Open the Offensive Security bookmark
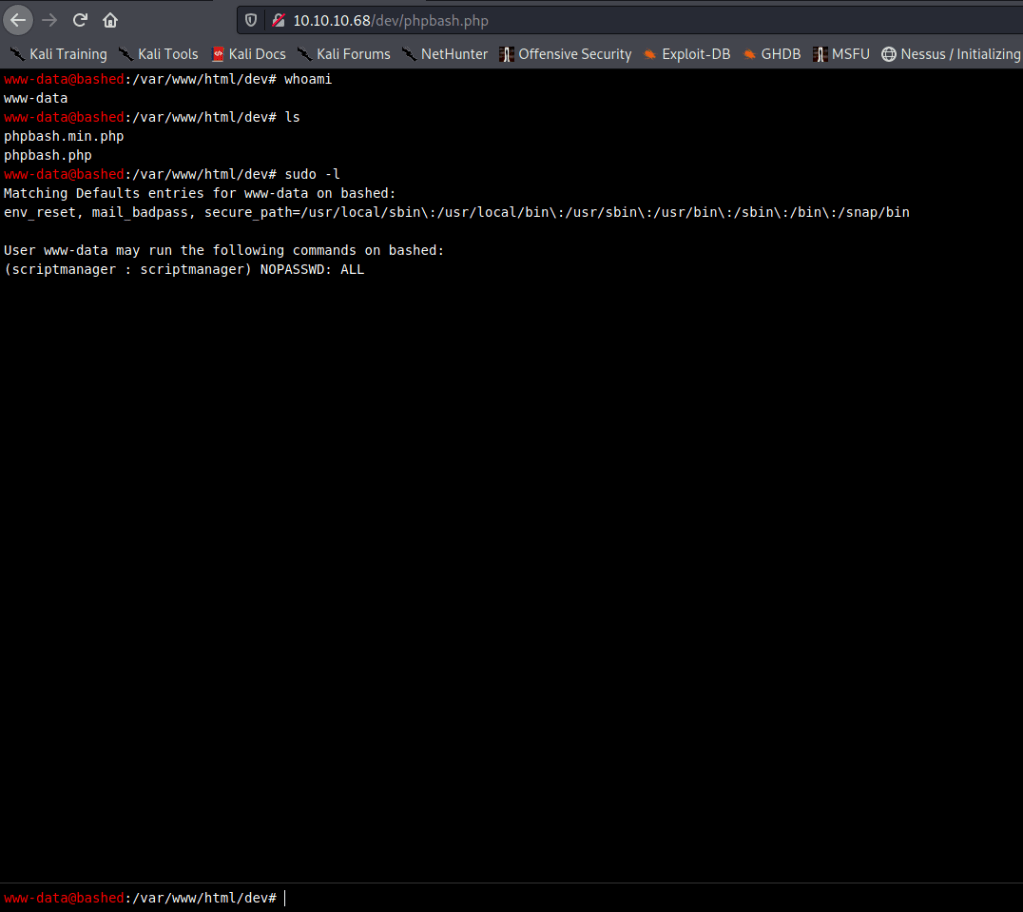This screenshot has height=912, width=1023. tap(566, 54)
